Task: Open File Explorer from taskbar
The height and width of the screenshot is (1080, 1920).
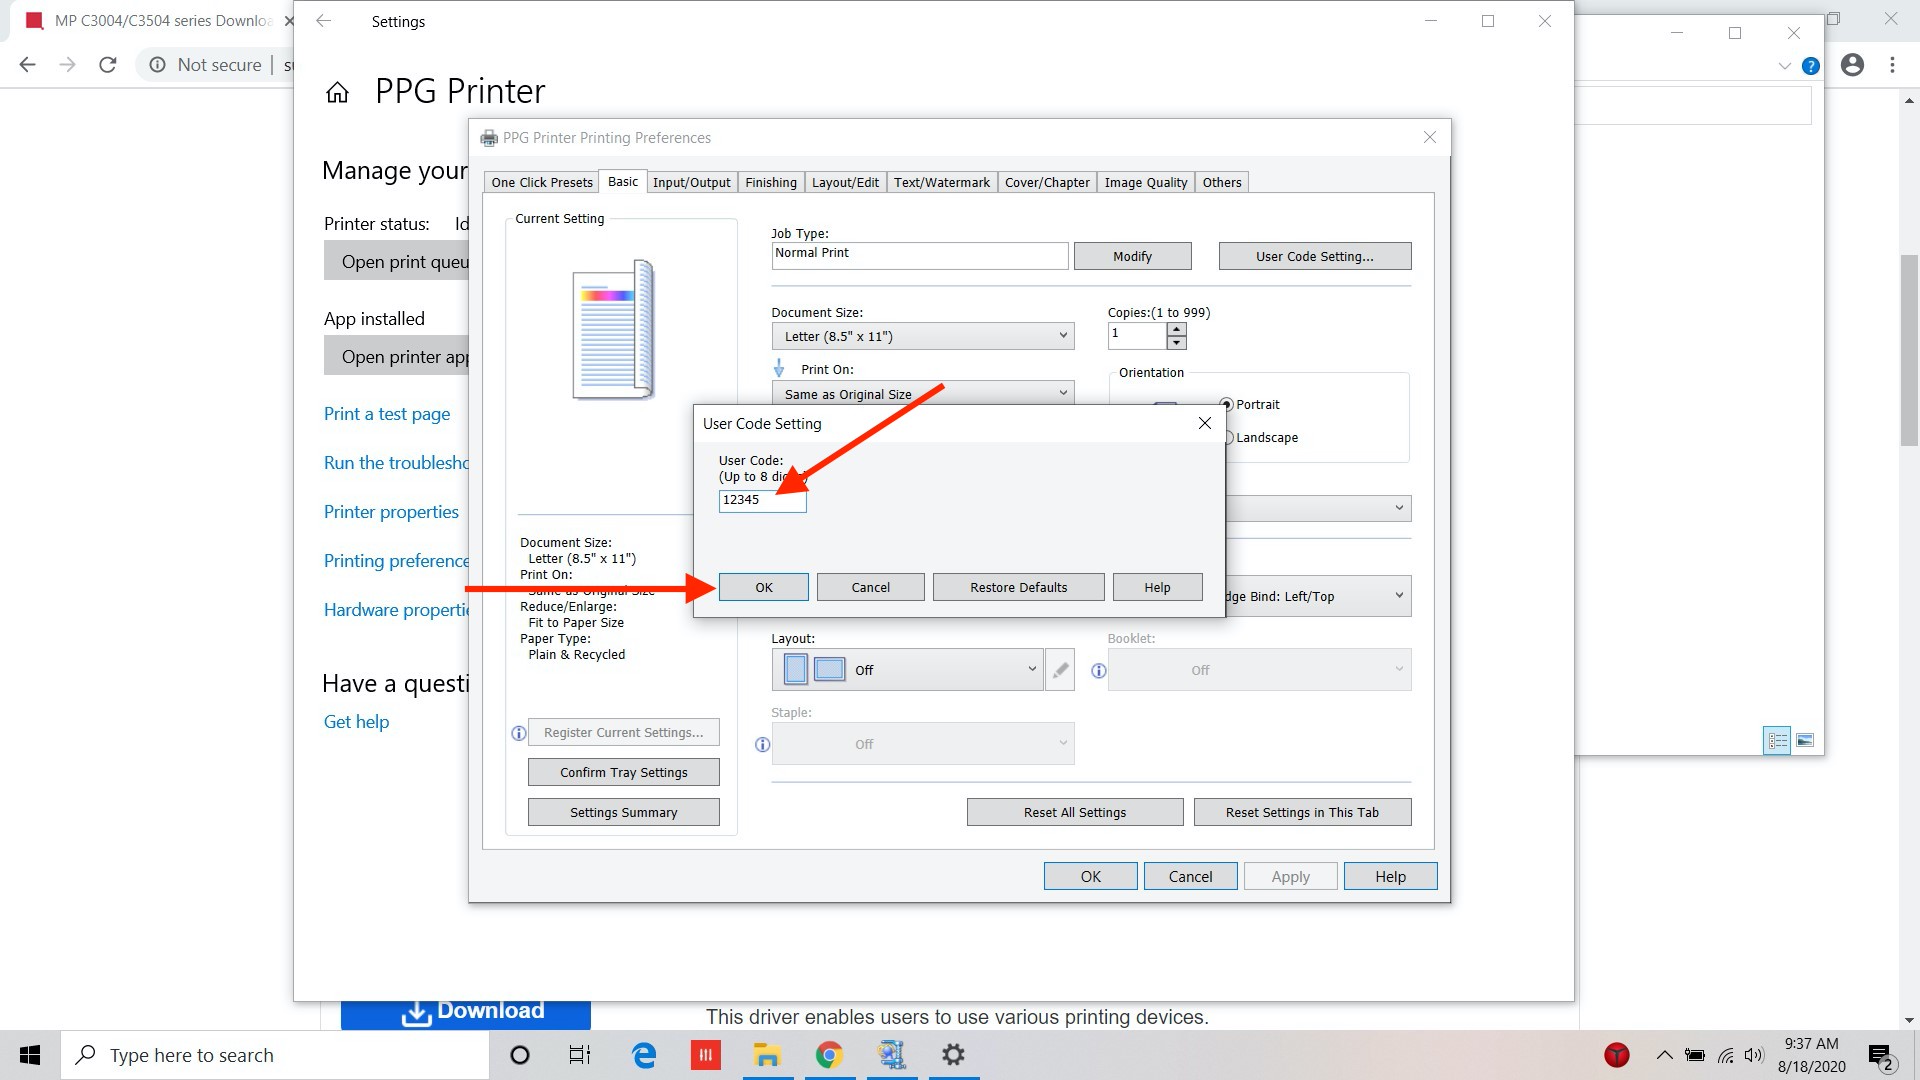Action: (767, 1055)
